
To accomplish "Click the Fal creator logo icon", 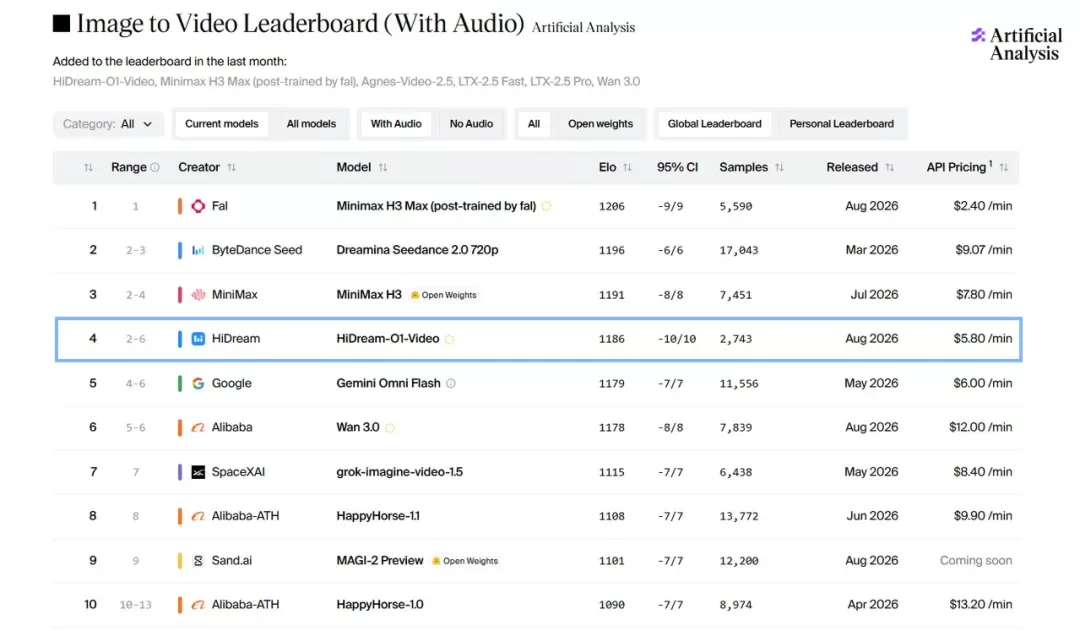I will 198,206.
